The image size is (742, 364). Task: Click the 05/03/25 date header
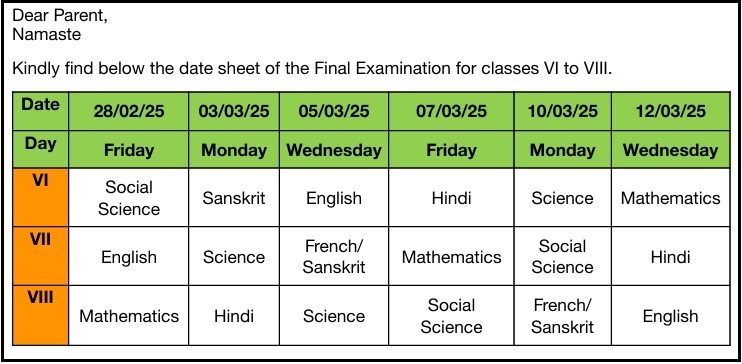click(334, 111)
